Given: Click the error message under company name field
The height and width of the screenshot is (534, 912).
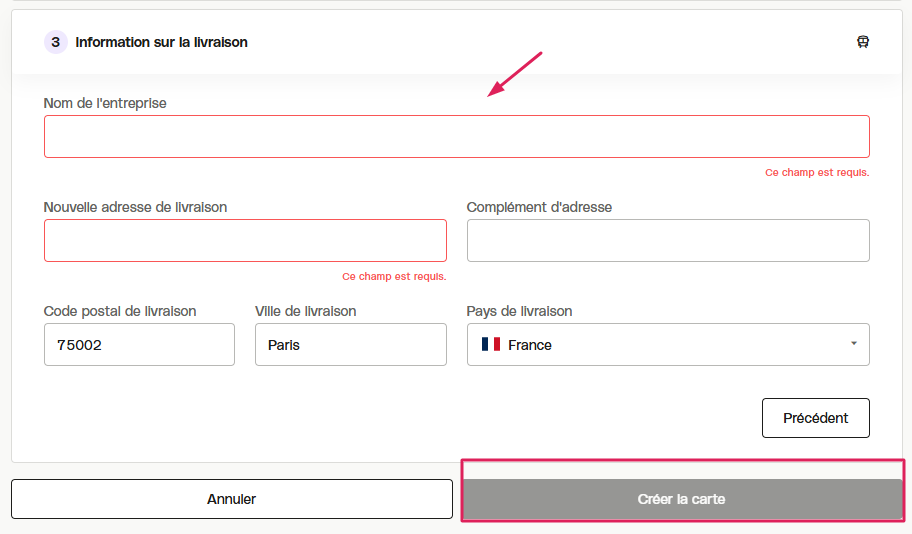Looking at the screenshot, I should (x=817, y=172).
